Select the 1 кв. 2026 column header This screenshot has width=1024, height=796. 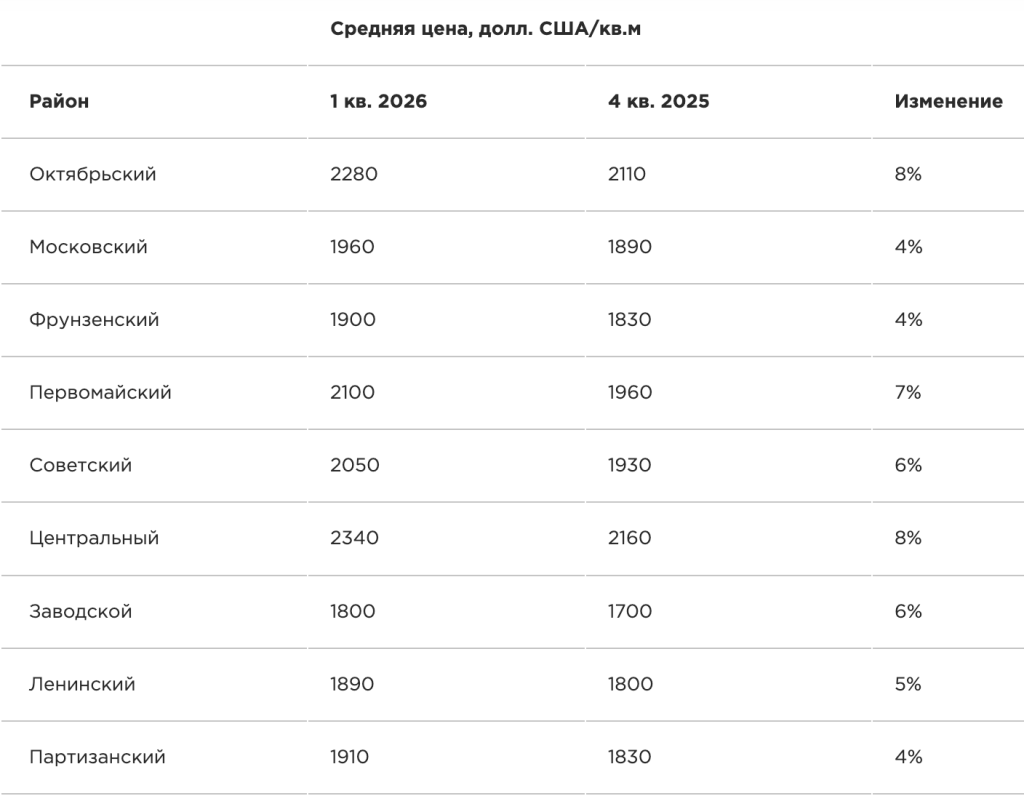point(378,101)
